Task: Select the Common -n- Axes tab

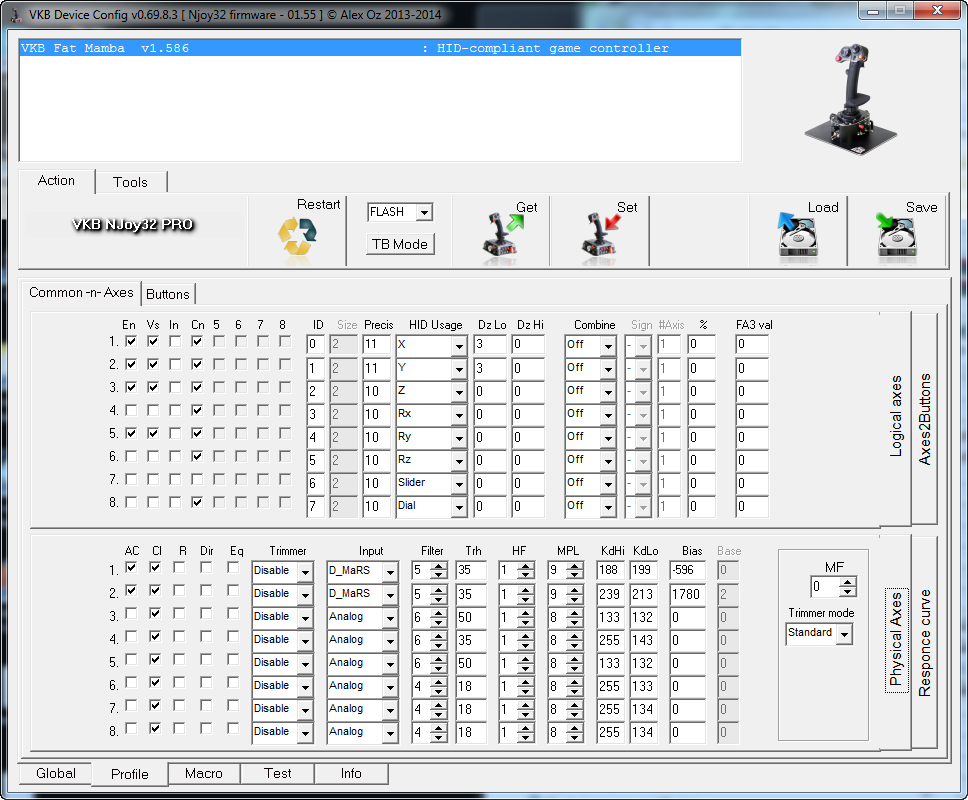Action: tap(81, 293)
